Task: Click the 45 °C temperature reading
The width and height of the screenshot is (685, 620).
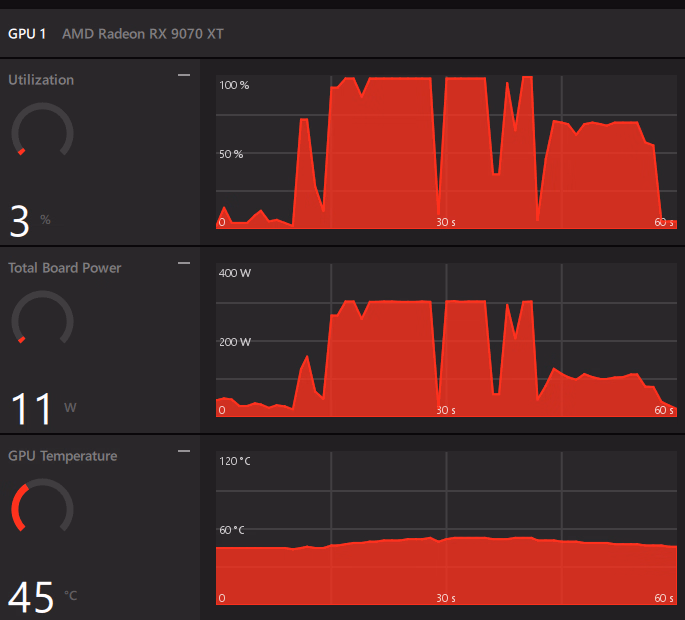Action: [32, 597]
